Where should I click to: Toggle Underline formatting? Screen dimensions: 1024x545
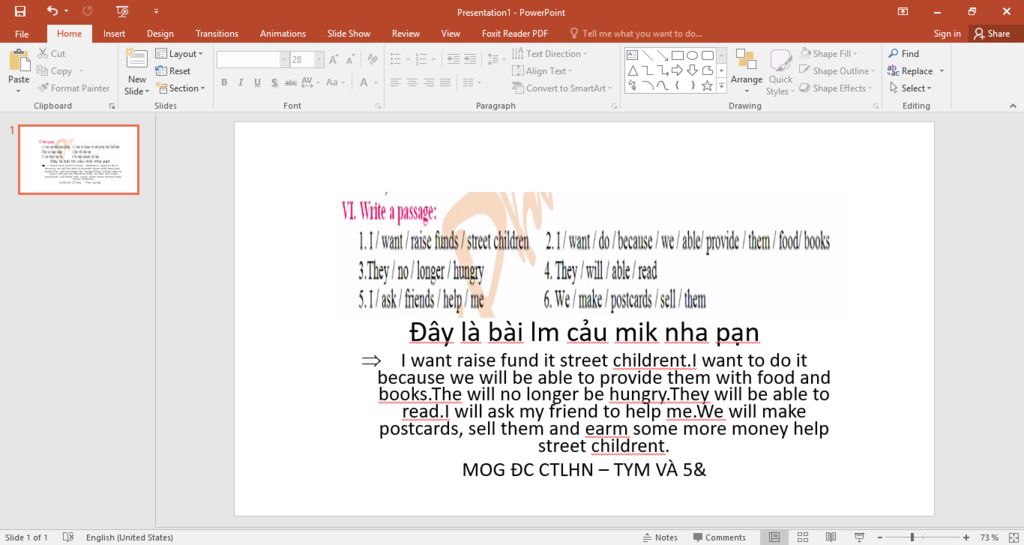257,82
